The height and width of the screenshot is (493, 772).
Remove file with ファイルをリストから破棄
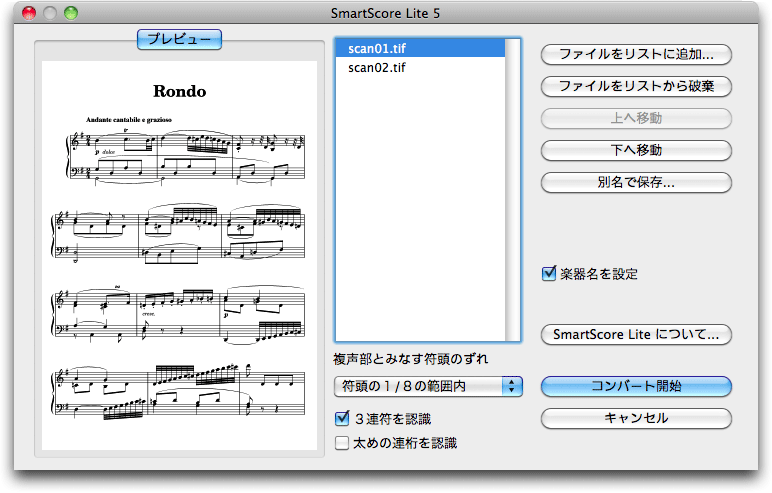coord(636,87)
